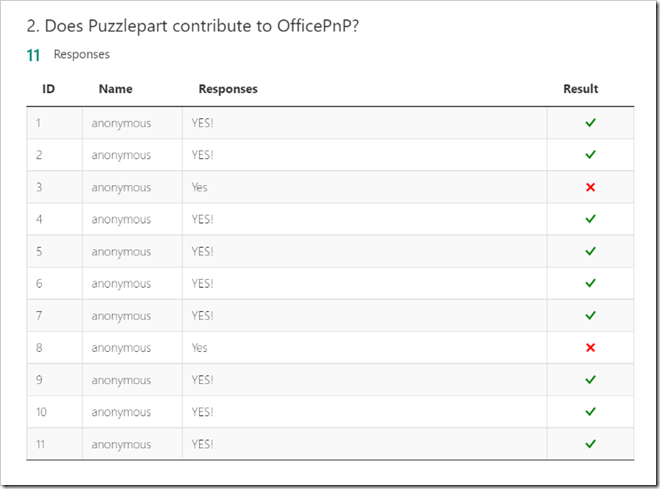This screenshot has width=660, height=489.
Task: Select the 'Yes' response in row 8
Action: pyautogui.click(x=199, y=348)
